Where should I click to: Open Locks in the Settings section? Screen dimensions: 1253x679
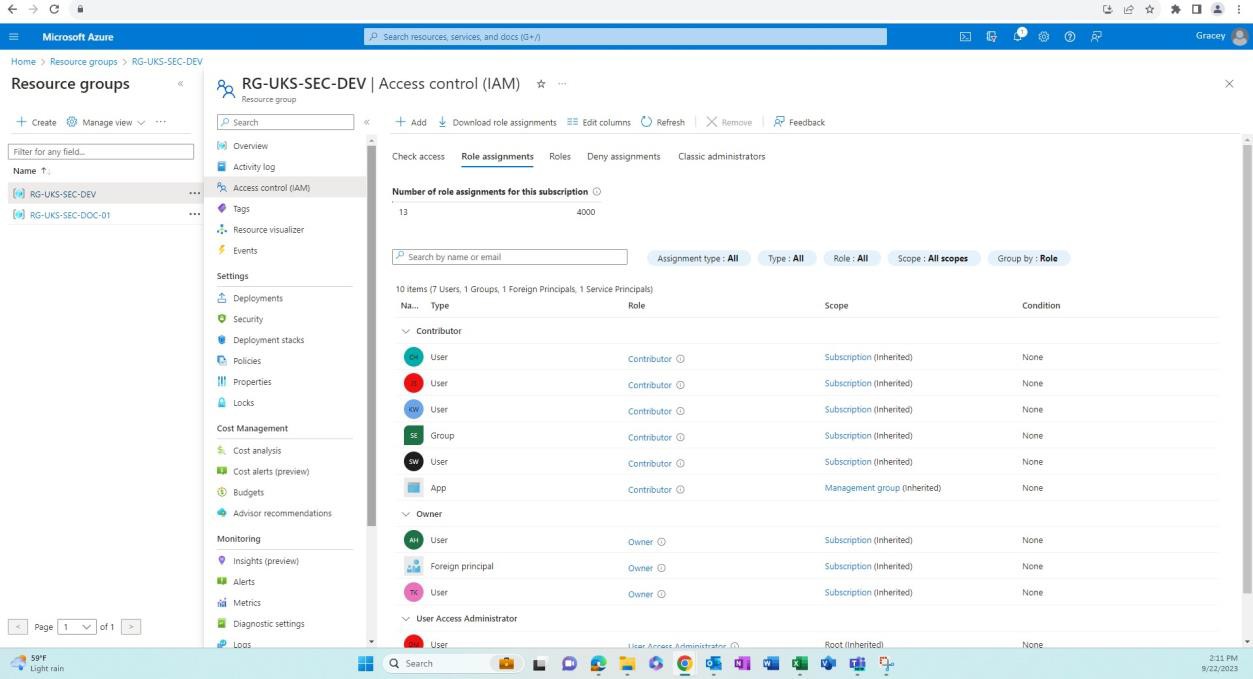(x=243, y=402)
